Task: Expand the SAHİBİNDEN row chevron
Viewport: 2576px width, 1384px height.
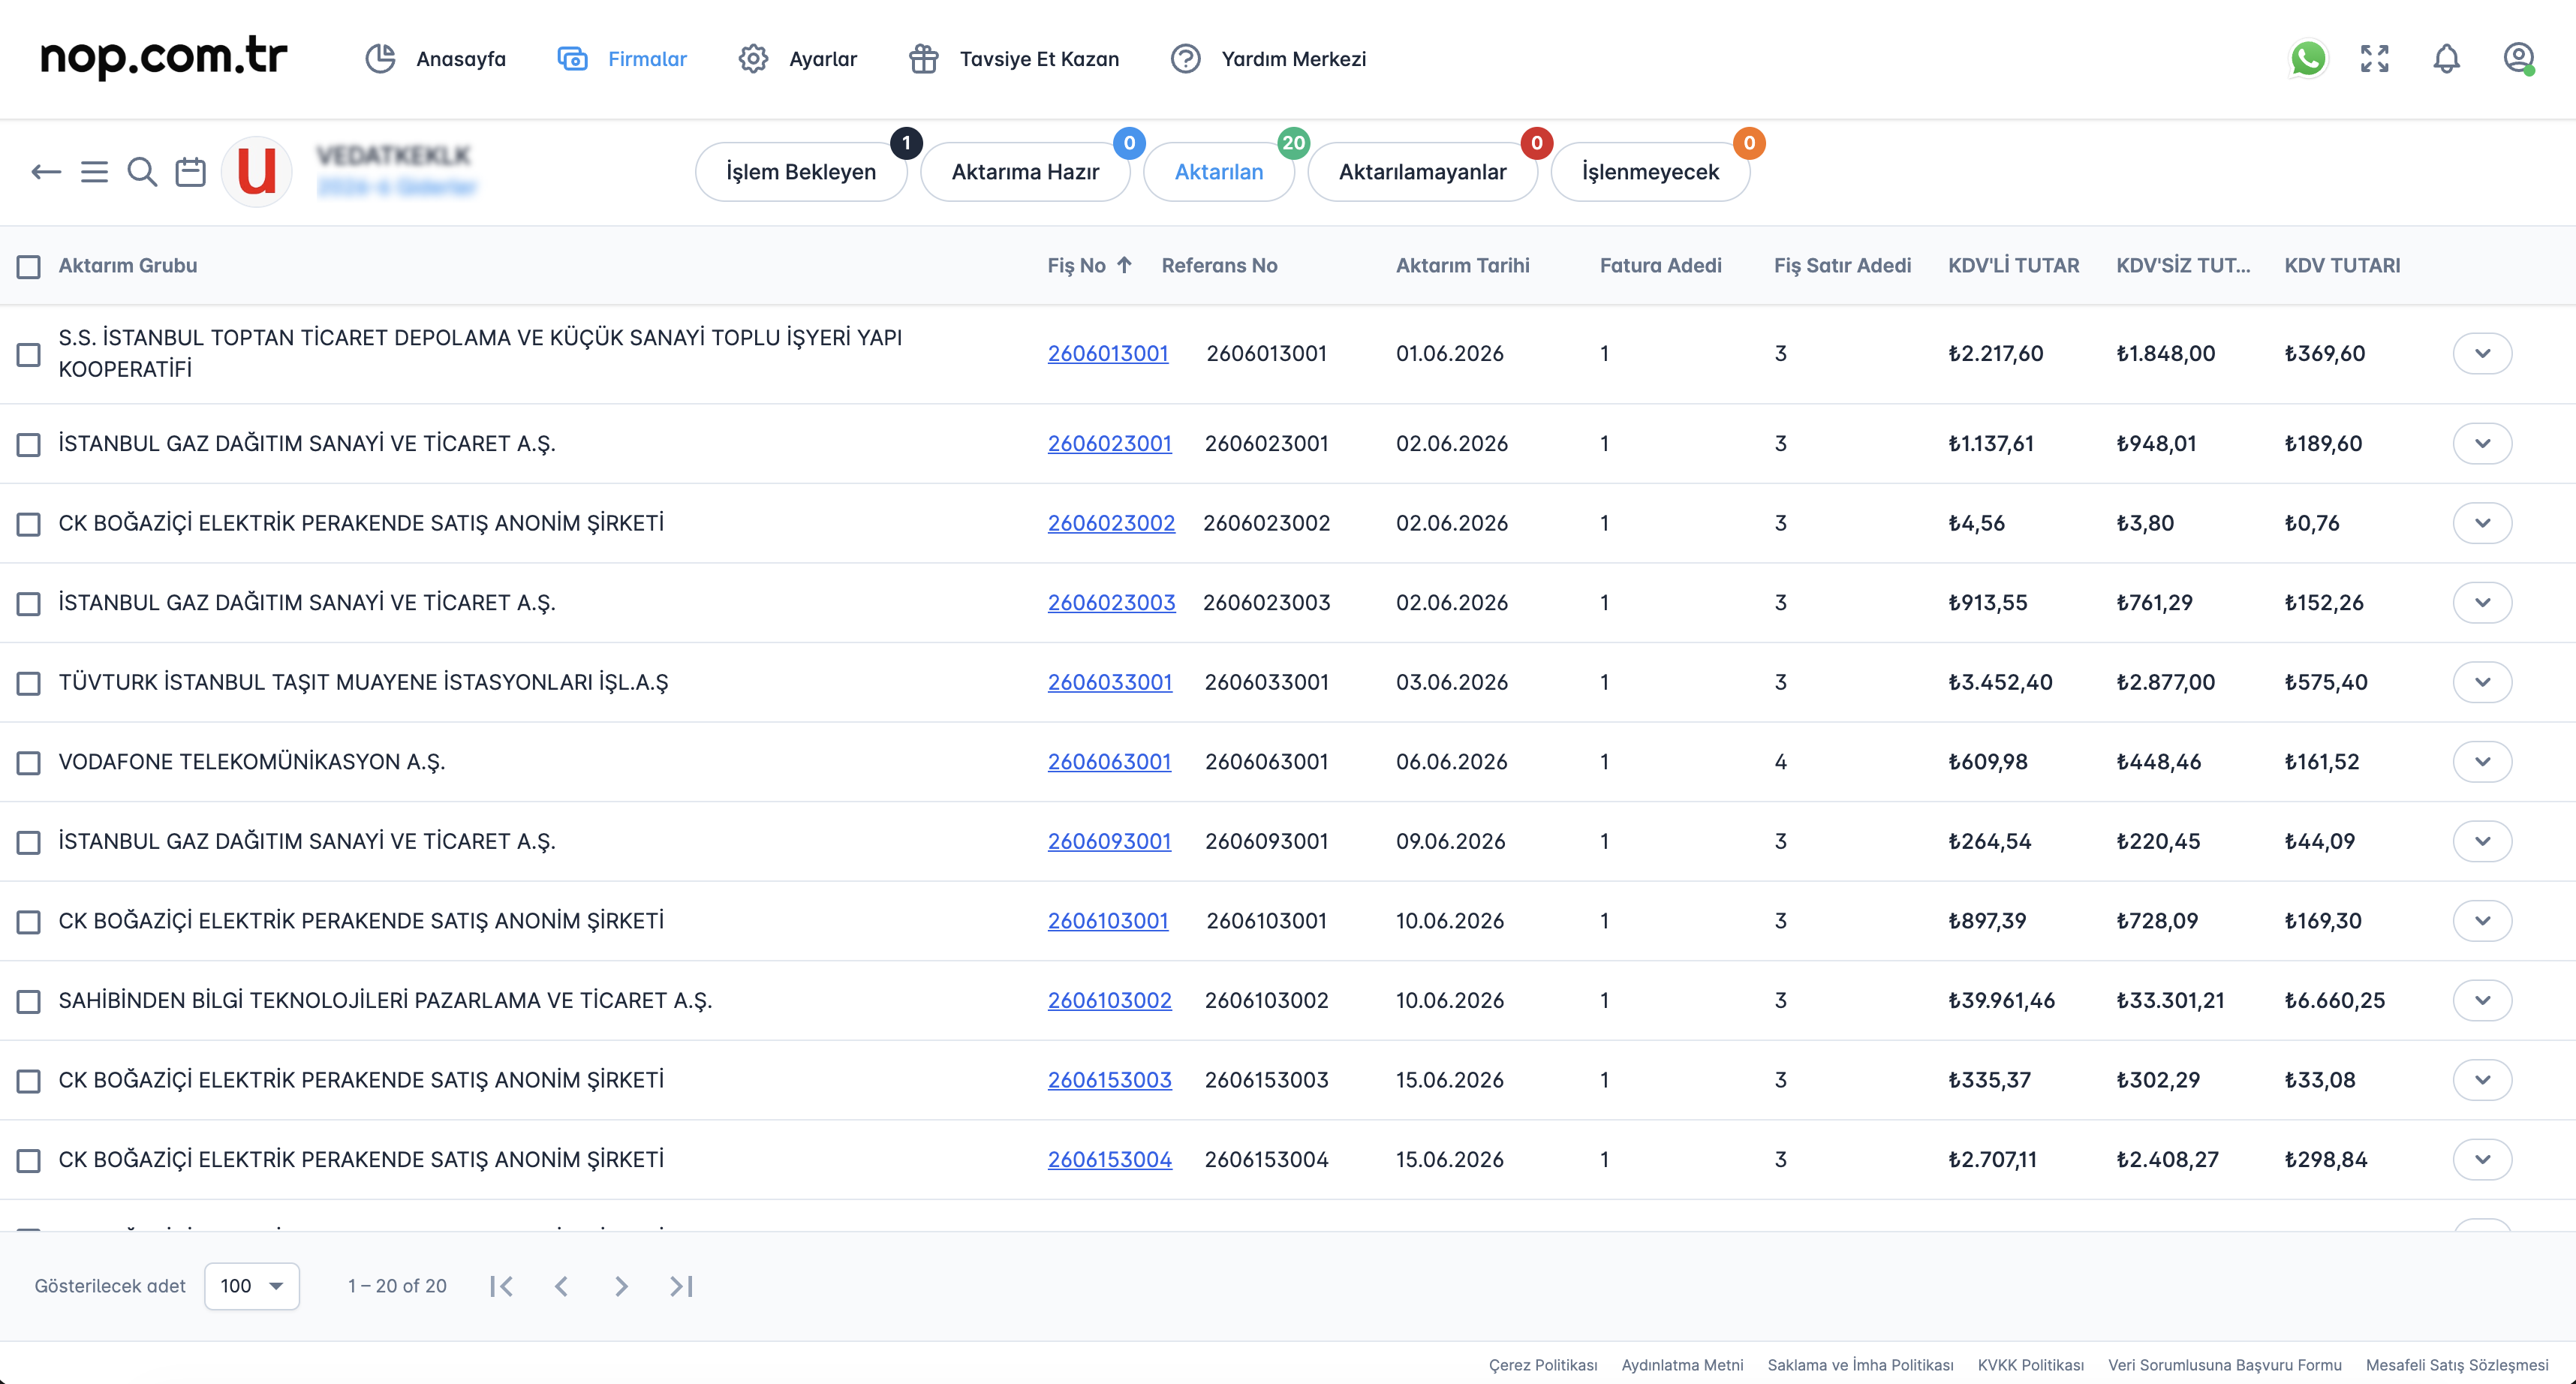Action: click(x=2482, y=1000)
